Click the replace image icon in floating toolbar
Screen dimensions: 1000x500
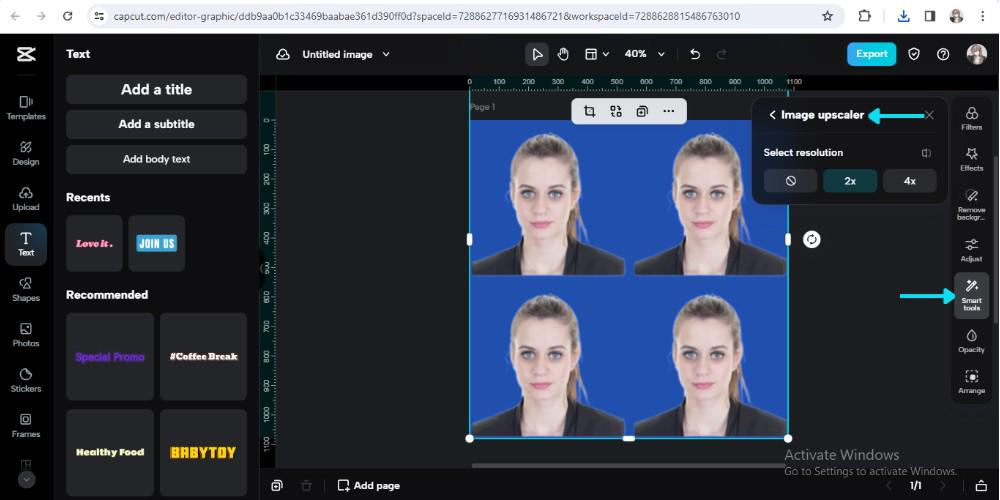pyautogui.click(x=615, y=112)
